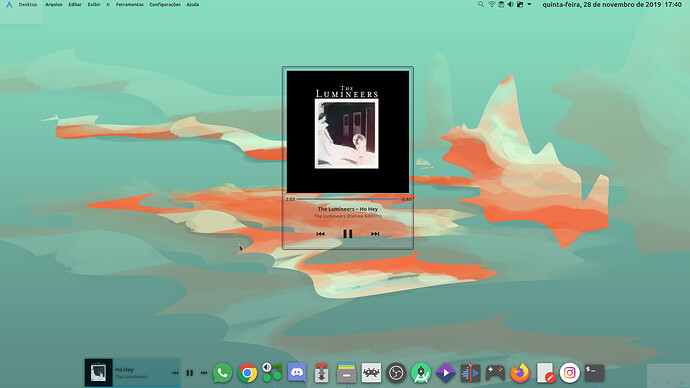Image resolution: width=690 pixels, height=388 pixels.
Task: Launch Firefox from the dock
Action: tap(520, 373)
